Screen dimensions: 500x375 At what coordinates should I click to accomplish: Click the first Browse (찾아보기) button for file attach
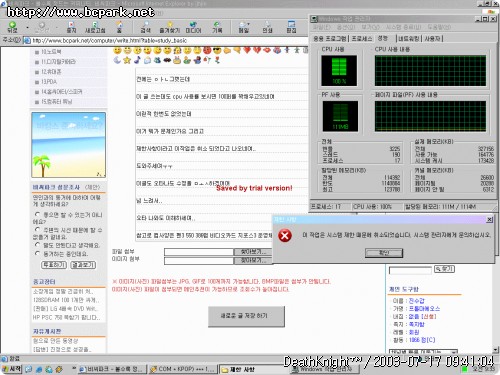(x=253, y=252)
